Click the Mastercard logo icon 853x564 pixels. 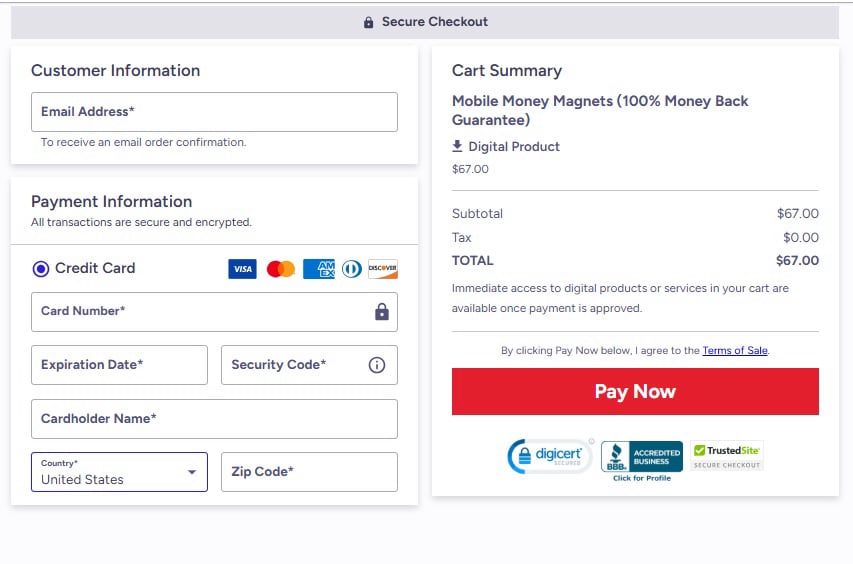pyautogui.click(x=281, y=269)
